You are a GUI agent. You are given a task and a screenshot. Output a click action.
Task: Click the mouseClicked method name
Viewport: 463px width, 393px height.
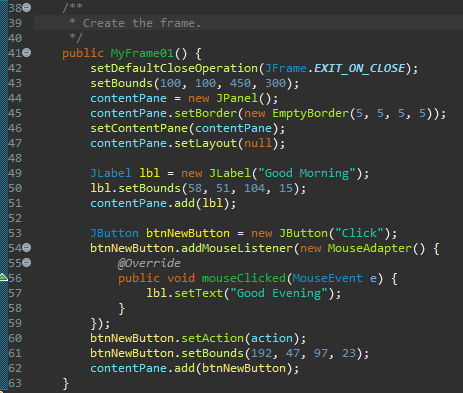tap(244, 278)
